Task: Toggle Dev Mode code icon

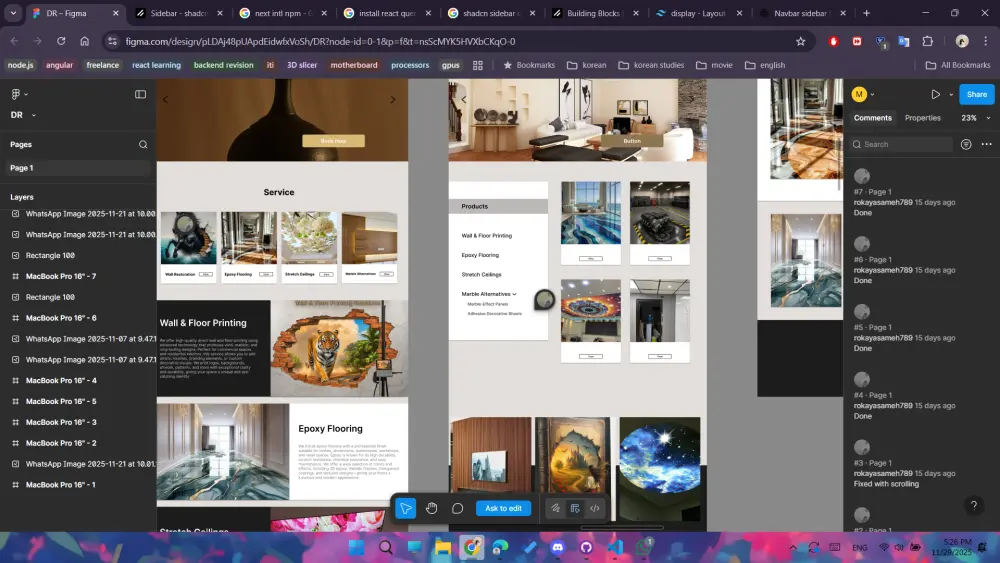Action: 594,508
